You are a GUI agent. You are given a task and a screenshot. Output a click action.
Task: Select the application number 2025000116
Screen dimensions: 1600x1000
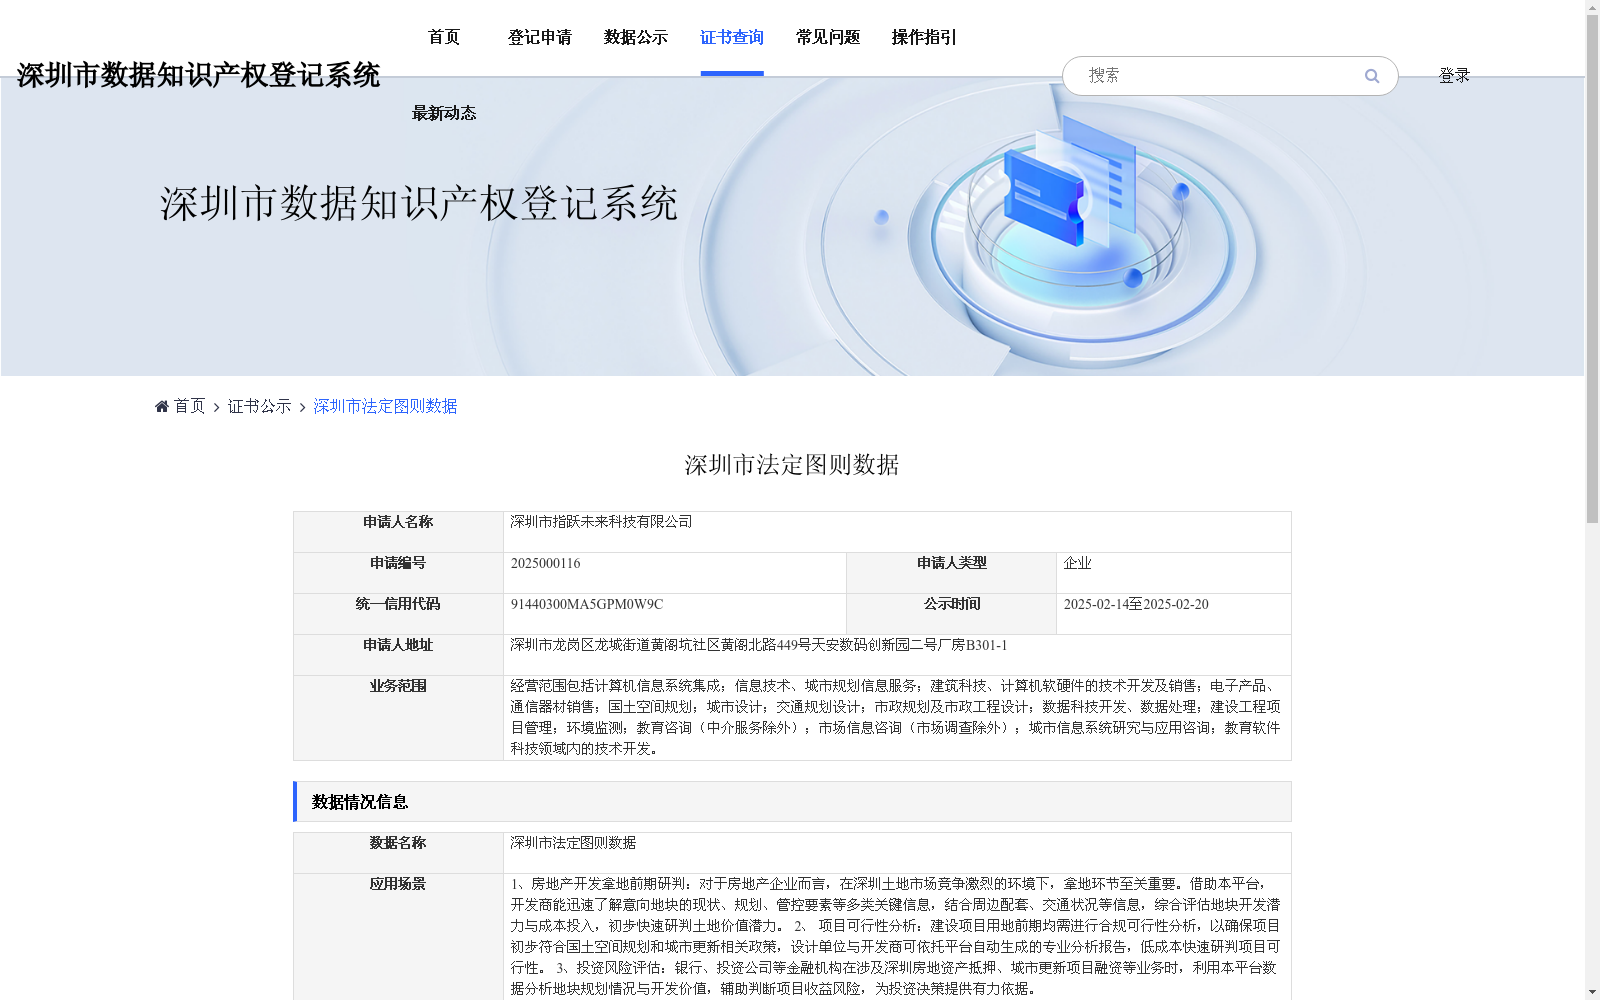point(545,563)
